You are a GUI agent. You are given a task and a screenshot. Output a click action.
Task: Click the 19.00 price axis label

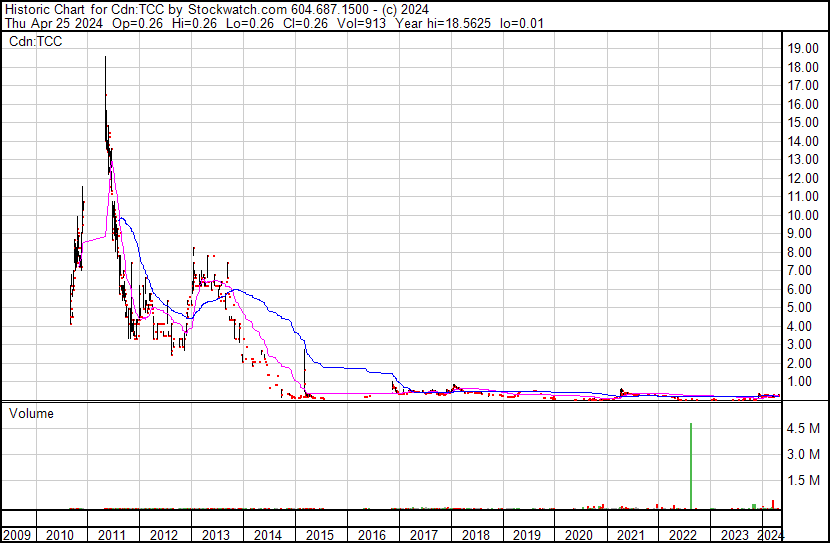click(x=803, y=48)
